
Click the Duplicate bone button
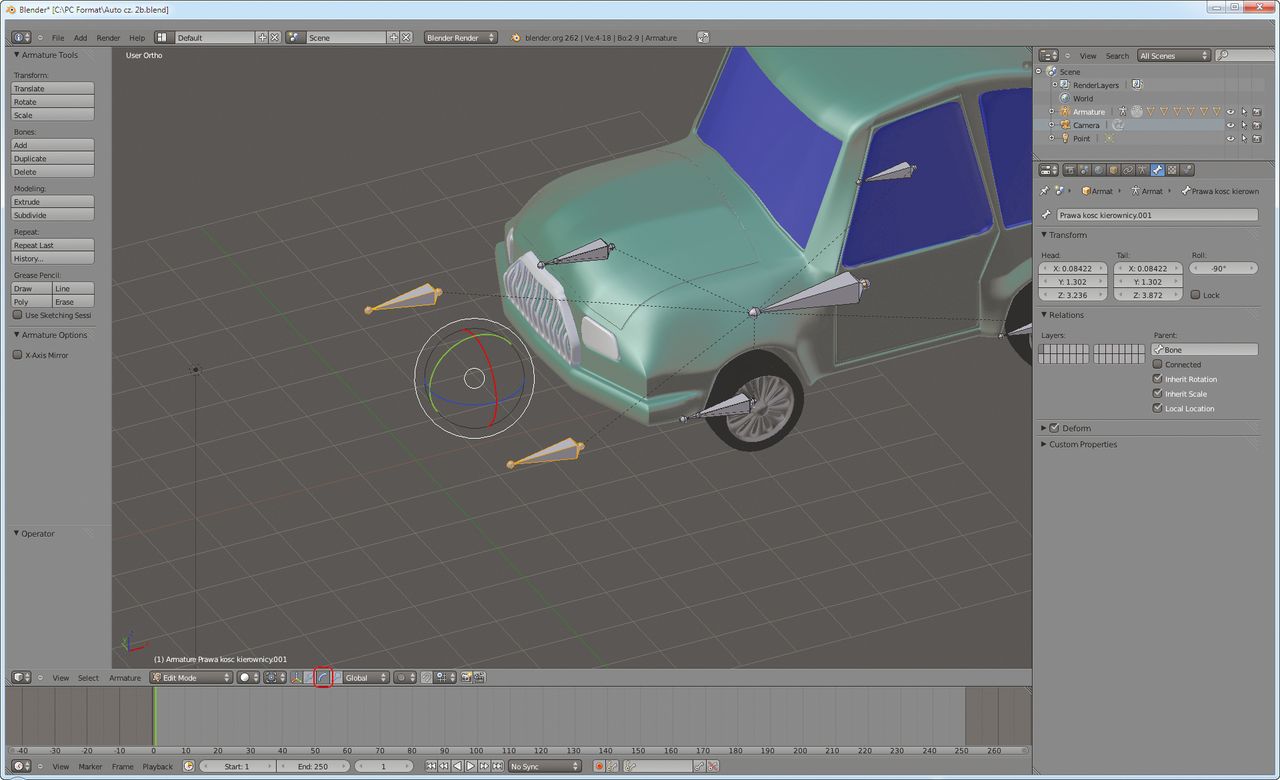[x=53, y=158]
